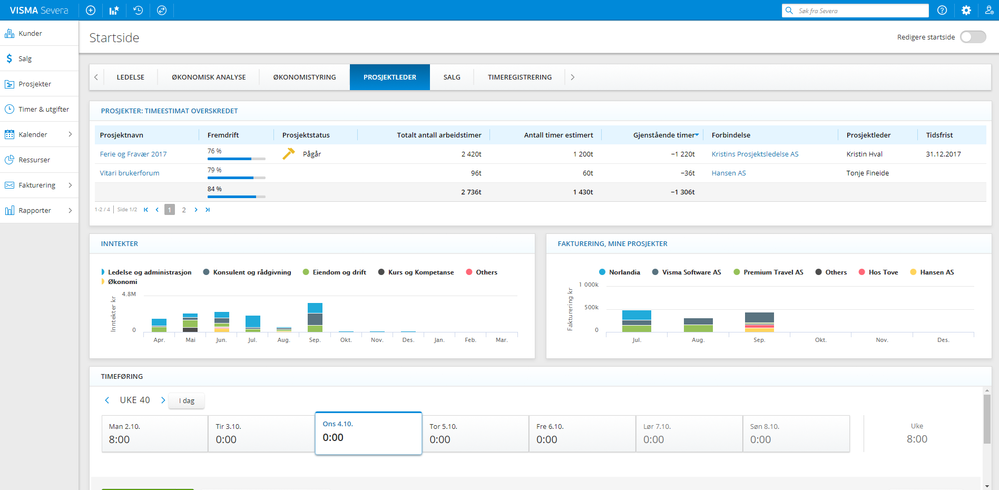Sort by Fremdrift column header
Image resolution: width=999 pixels, height=490 pixels.
pos(221,135)
